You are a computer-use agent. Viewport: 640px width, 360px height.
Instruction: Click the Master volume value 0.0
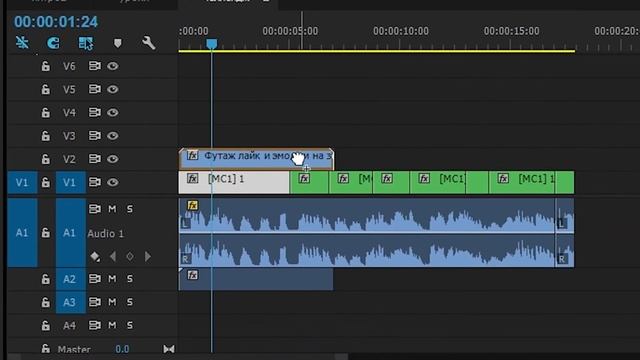pos(122,349)
